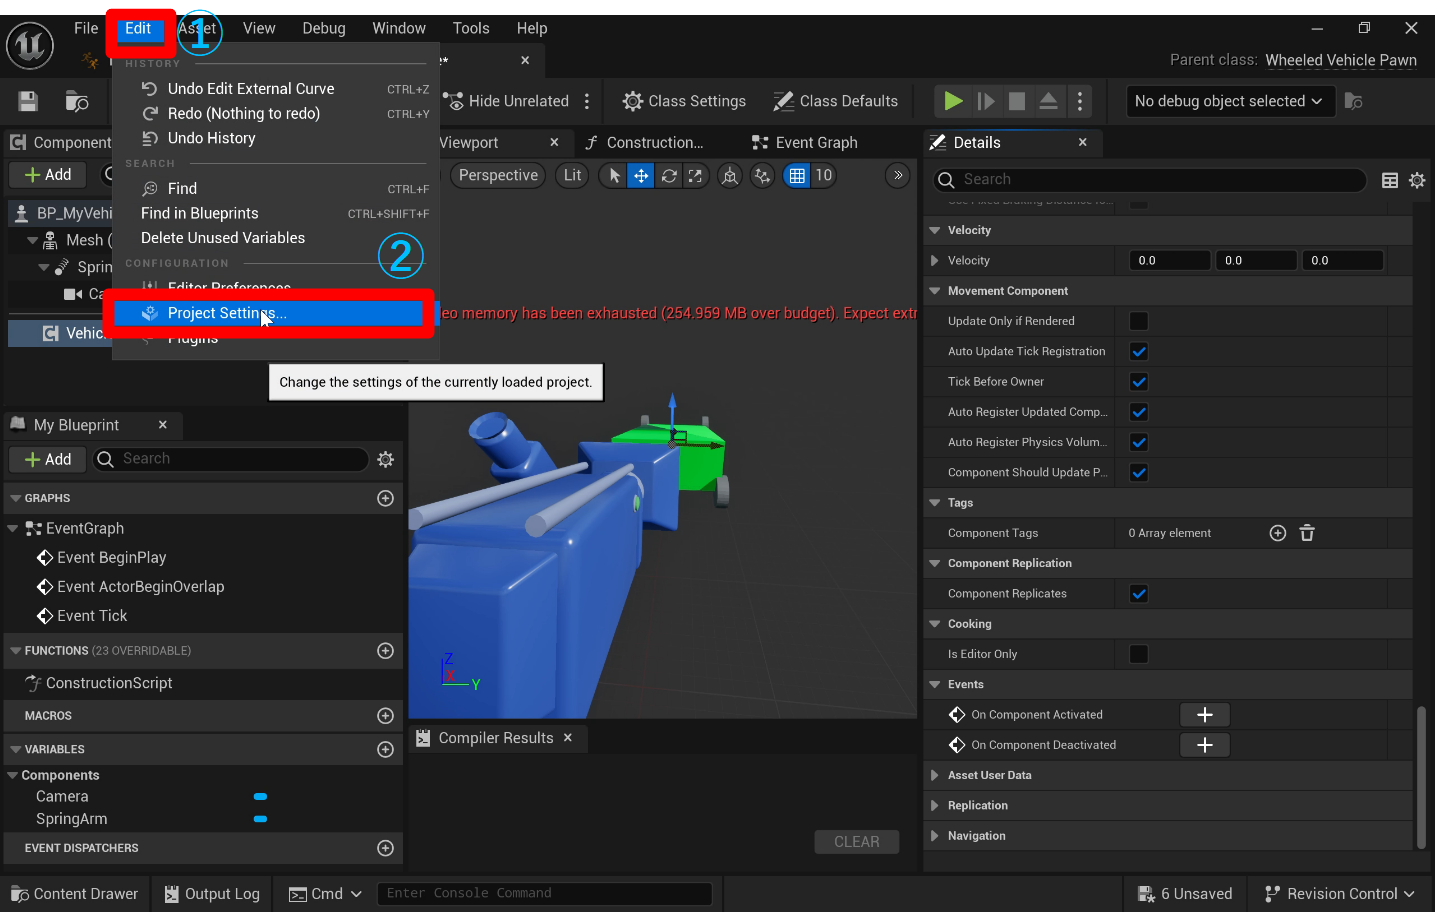Screen dimensions: 1436x913
Task: Open Revision Control dropdown
Action: [1340, 894]
